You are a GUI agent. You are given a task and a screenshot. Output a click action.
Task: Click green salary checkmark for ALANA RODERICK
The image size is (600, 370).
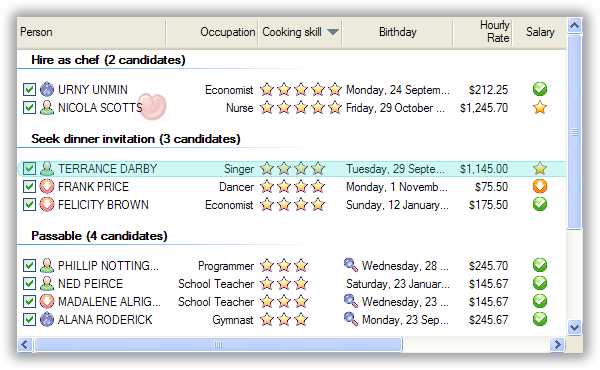540,319
